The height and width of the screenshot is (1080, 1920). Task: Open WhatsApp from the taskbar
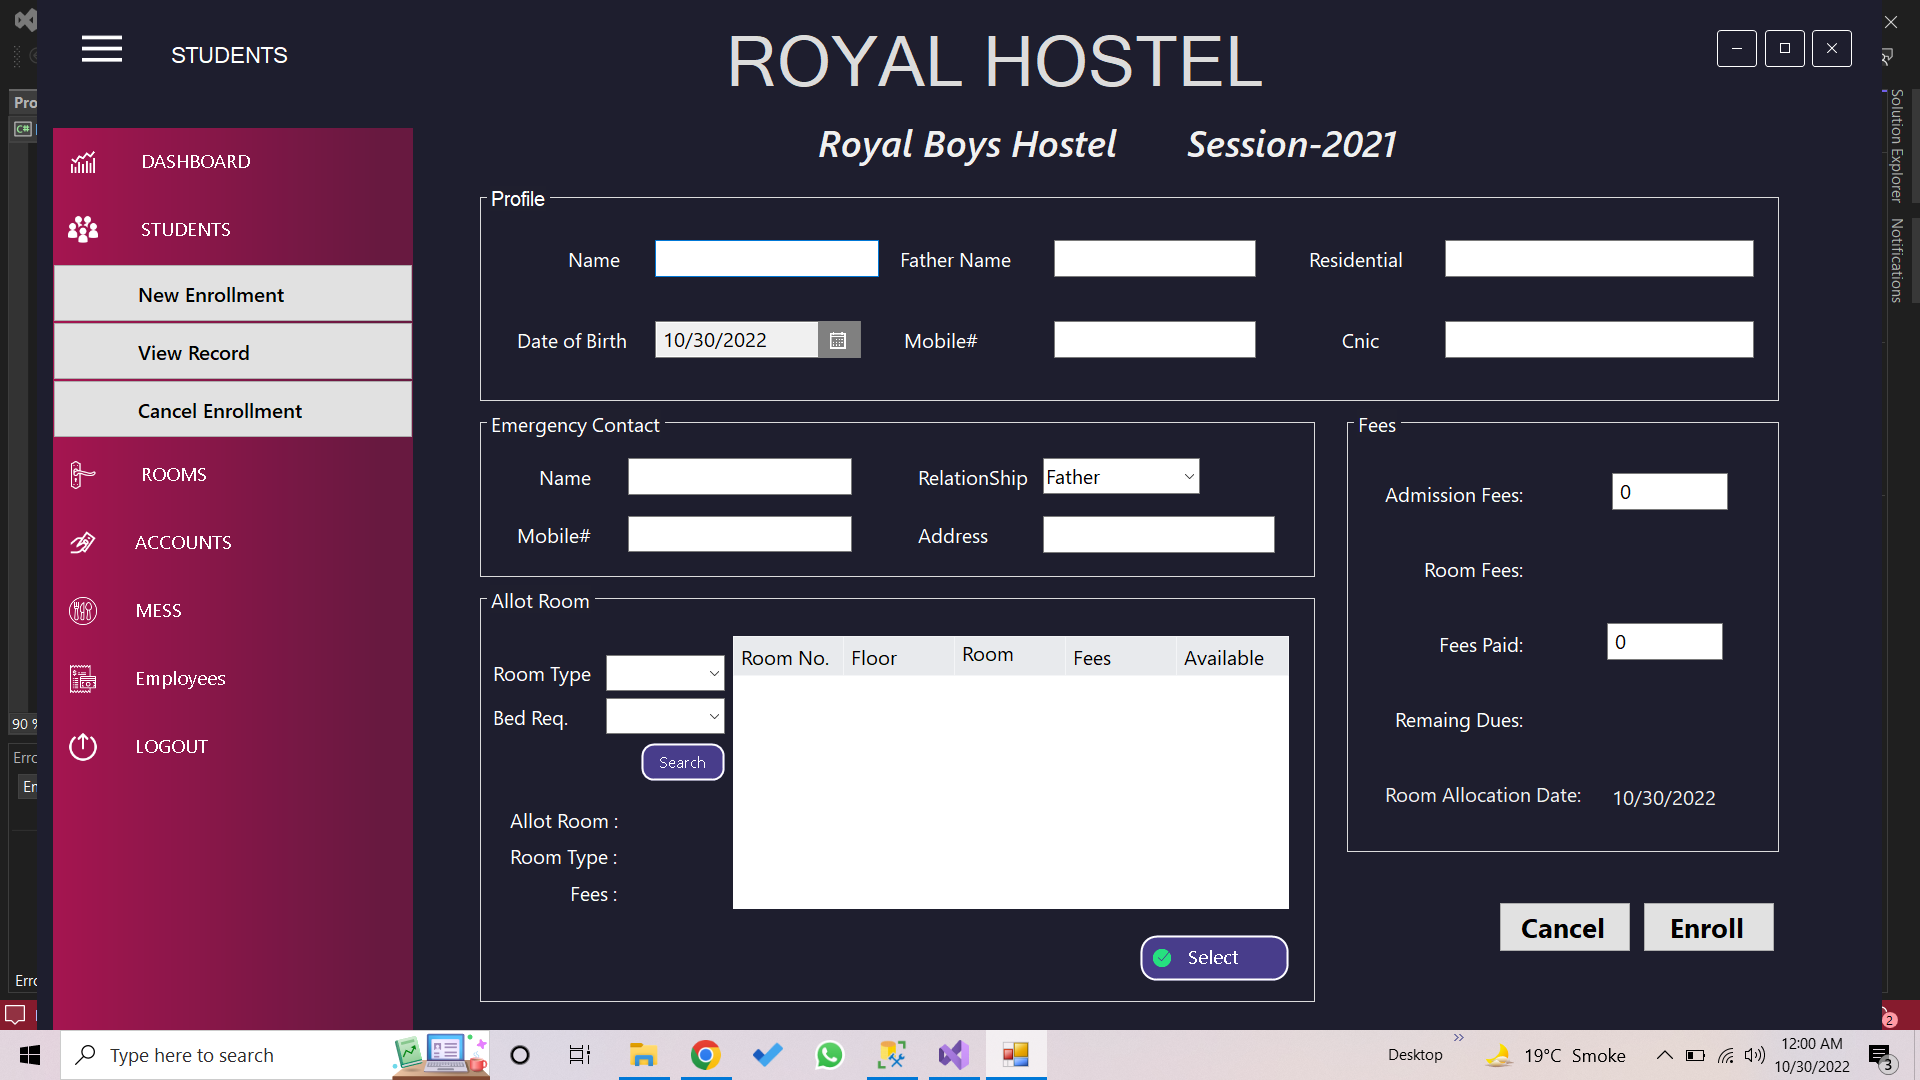(830, 1054)
